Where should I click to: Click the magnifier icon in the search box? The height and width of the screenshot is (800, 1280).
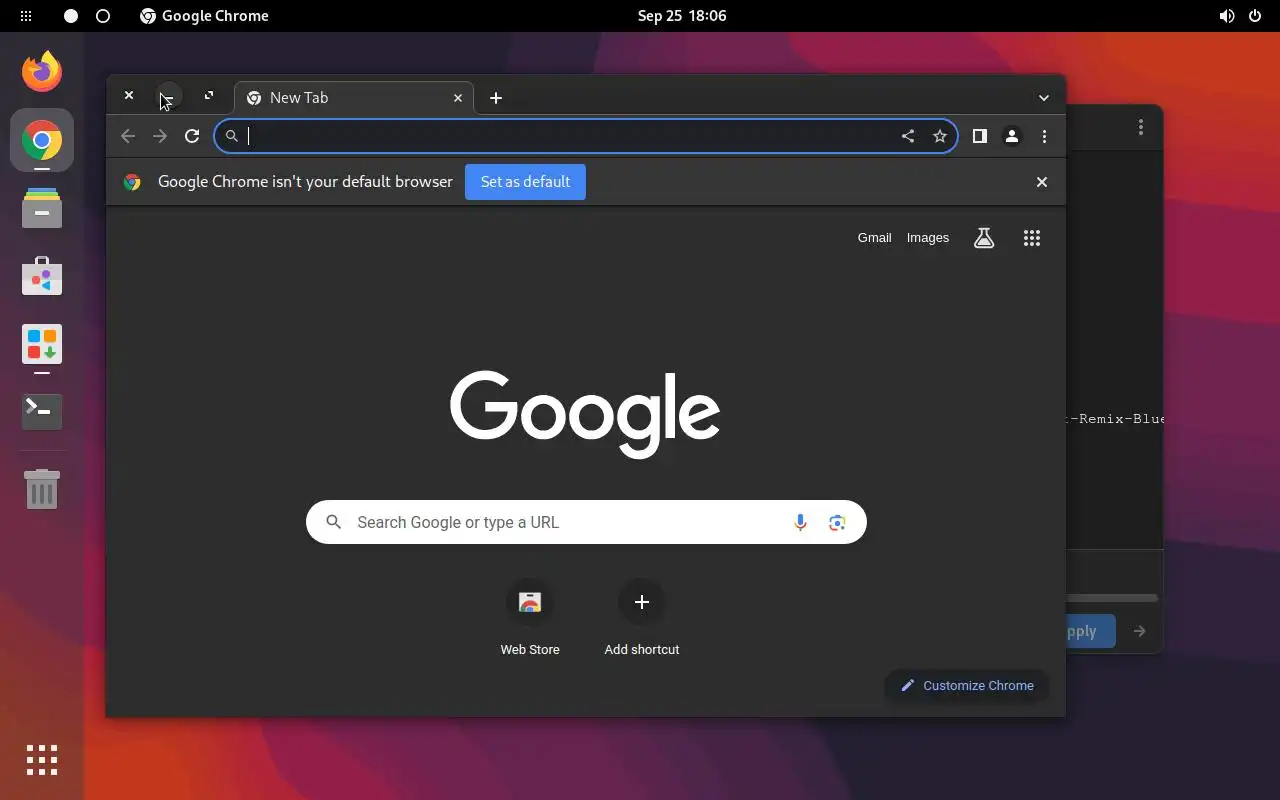[x=334, y=522]
